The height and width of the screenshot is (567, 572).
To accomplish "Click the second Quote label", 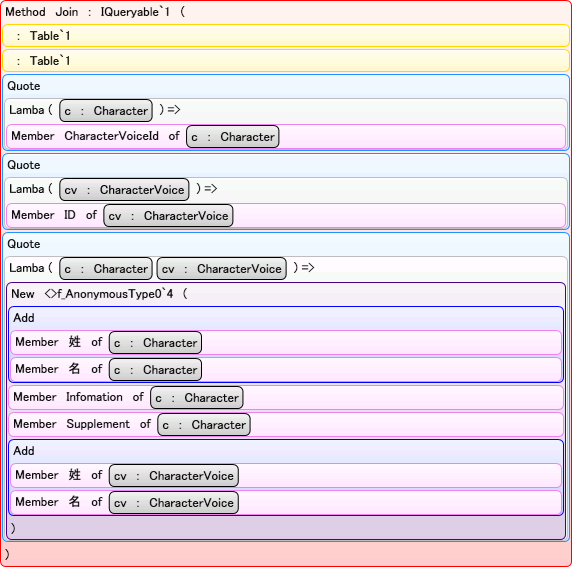I will 24,165.
